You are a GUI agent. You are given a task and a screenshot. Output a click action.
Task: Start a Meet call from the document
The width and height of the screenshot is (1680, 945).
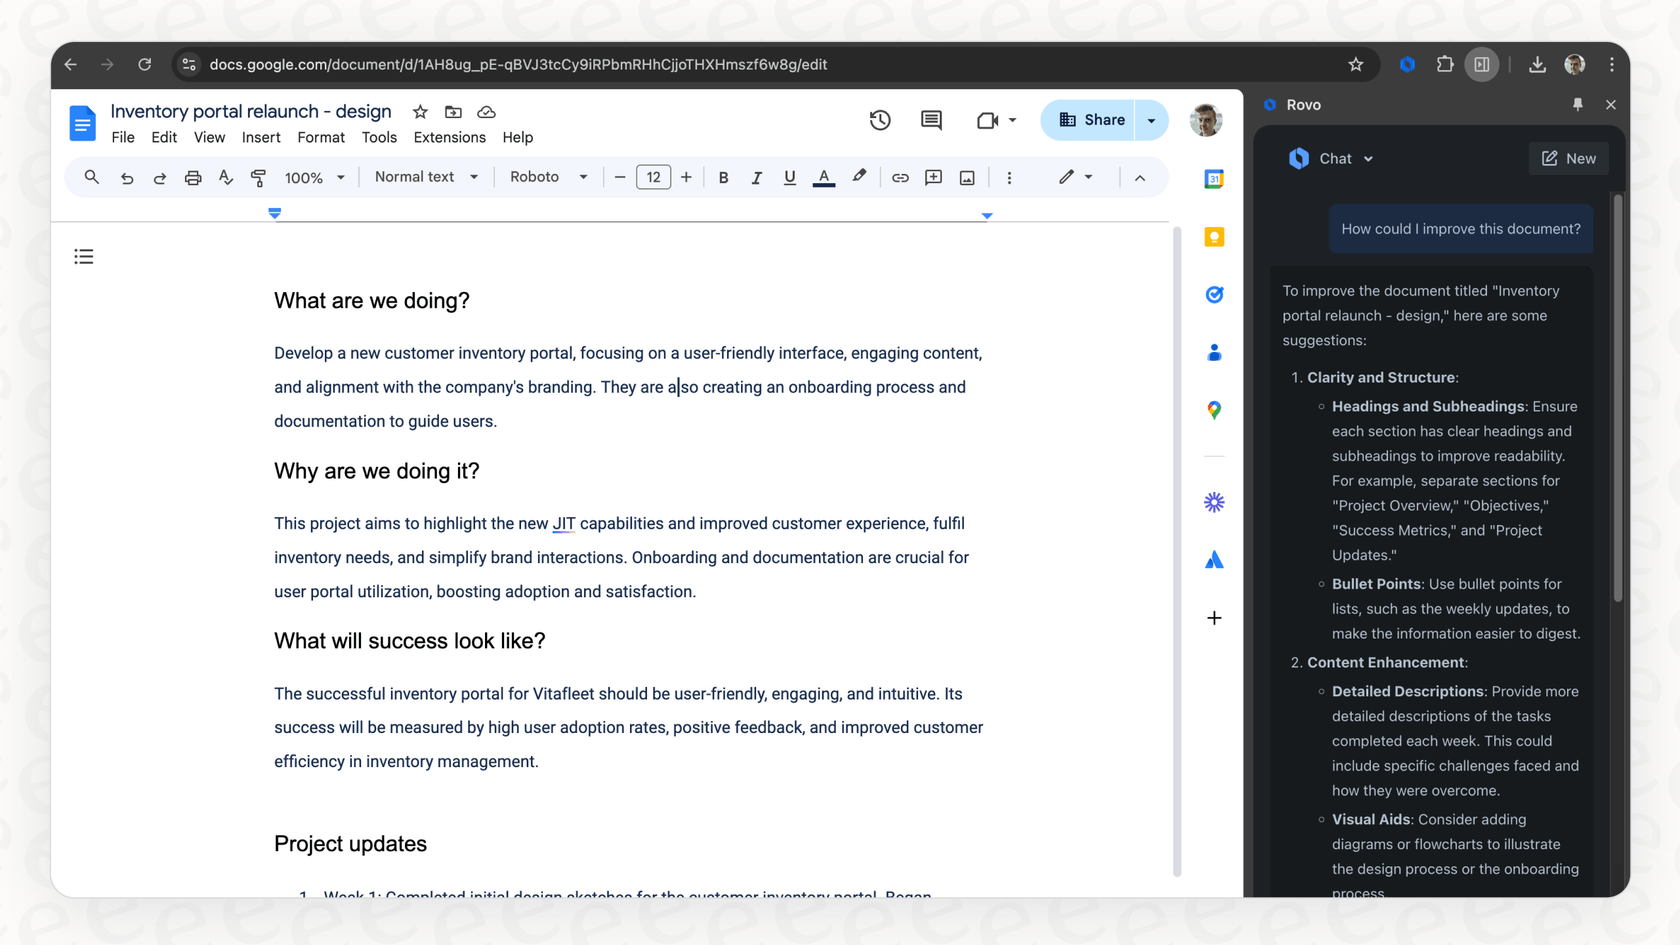pos(988,120)
